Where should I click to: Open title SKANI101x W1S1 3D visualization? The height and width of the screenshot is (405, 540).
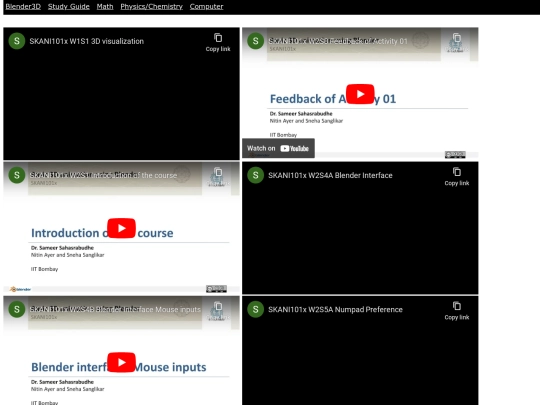click(86, 41)
